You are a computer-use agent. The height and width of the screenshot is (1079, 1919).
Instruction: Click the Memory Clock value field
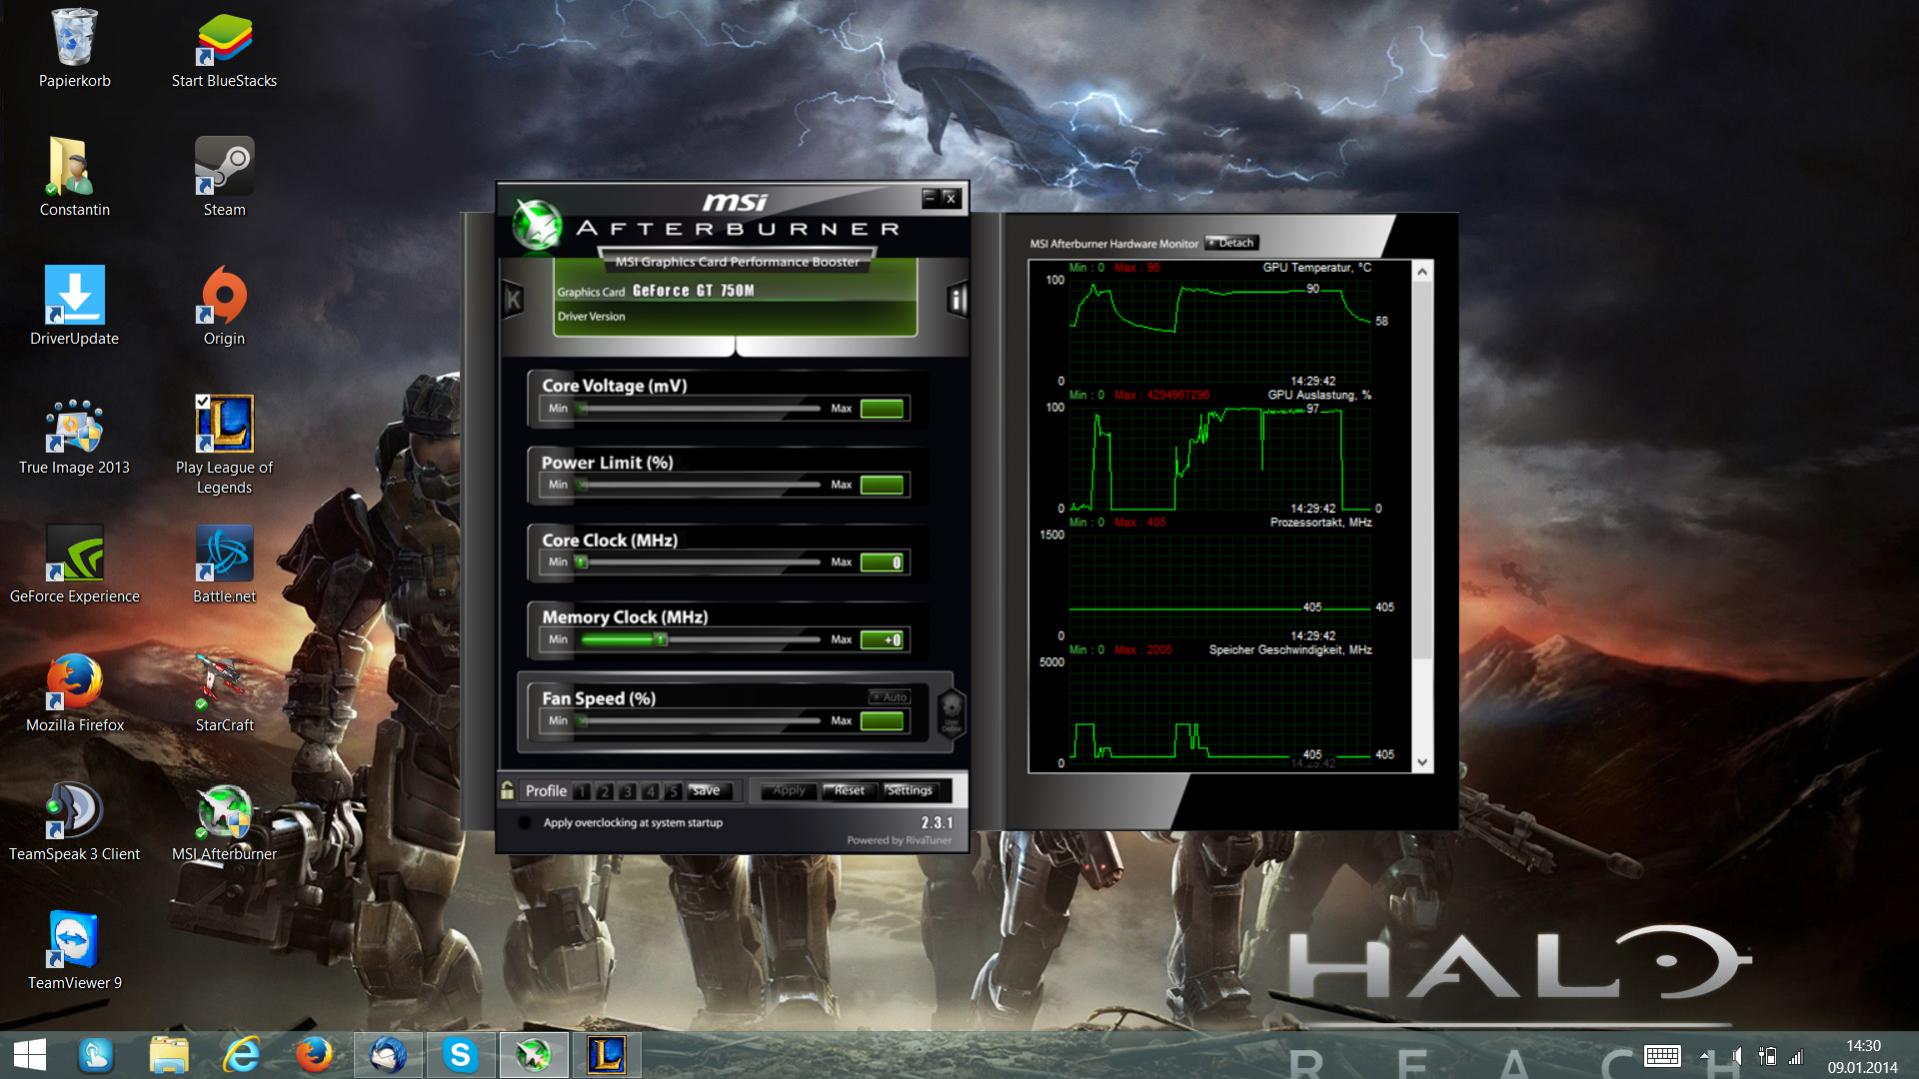882,640
